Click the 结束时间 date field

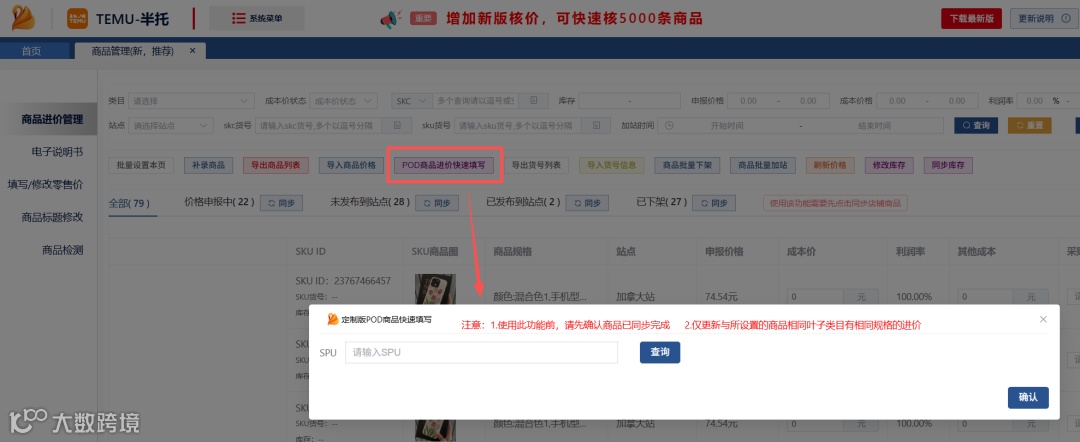point(874,126)
